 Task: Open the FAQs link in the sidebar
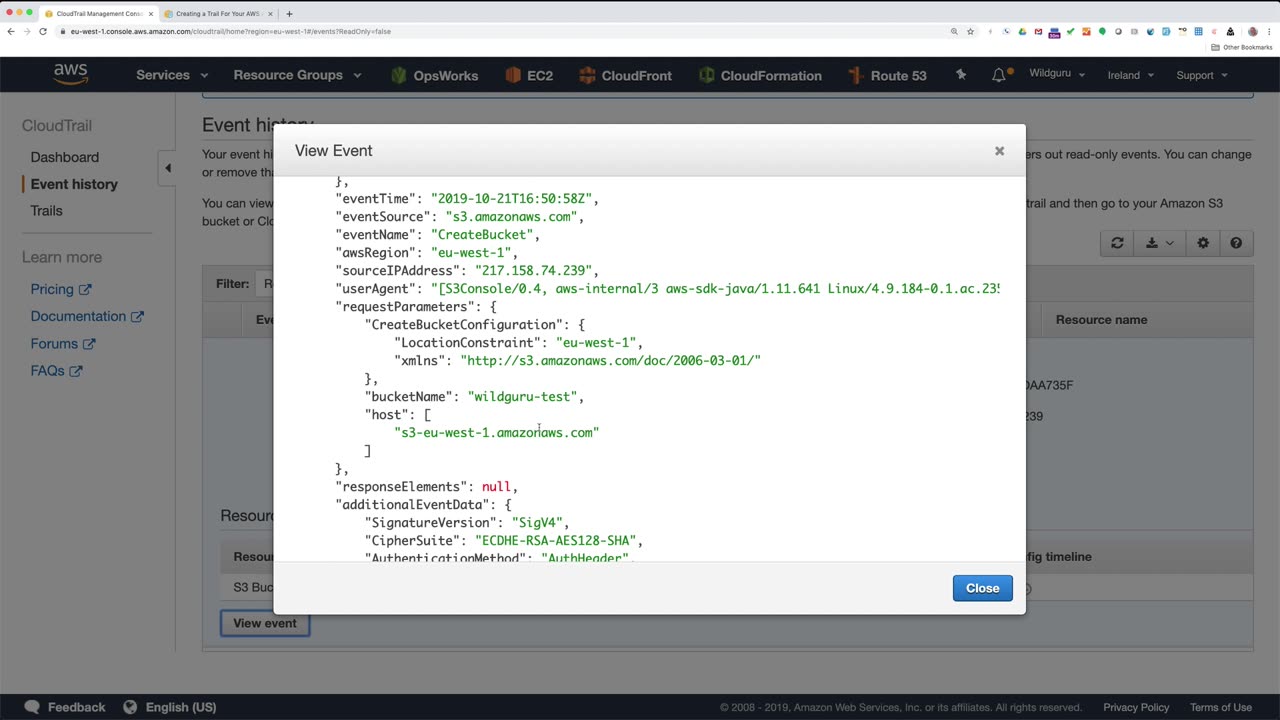[x=56, y=370]
